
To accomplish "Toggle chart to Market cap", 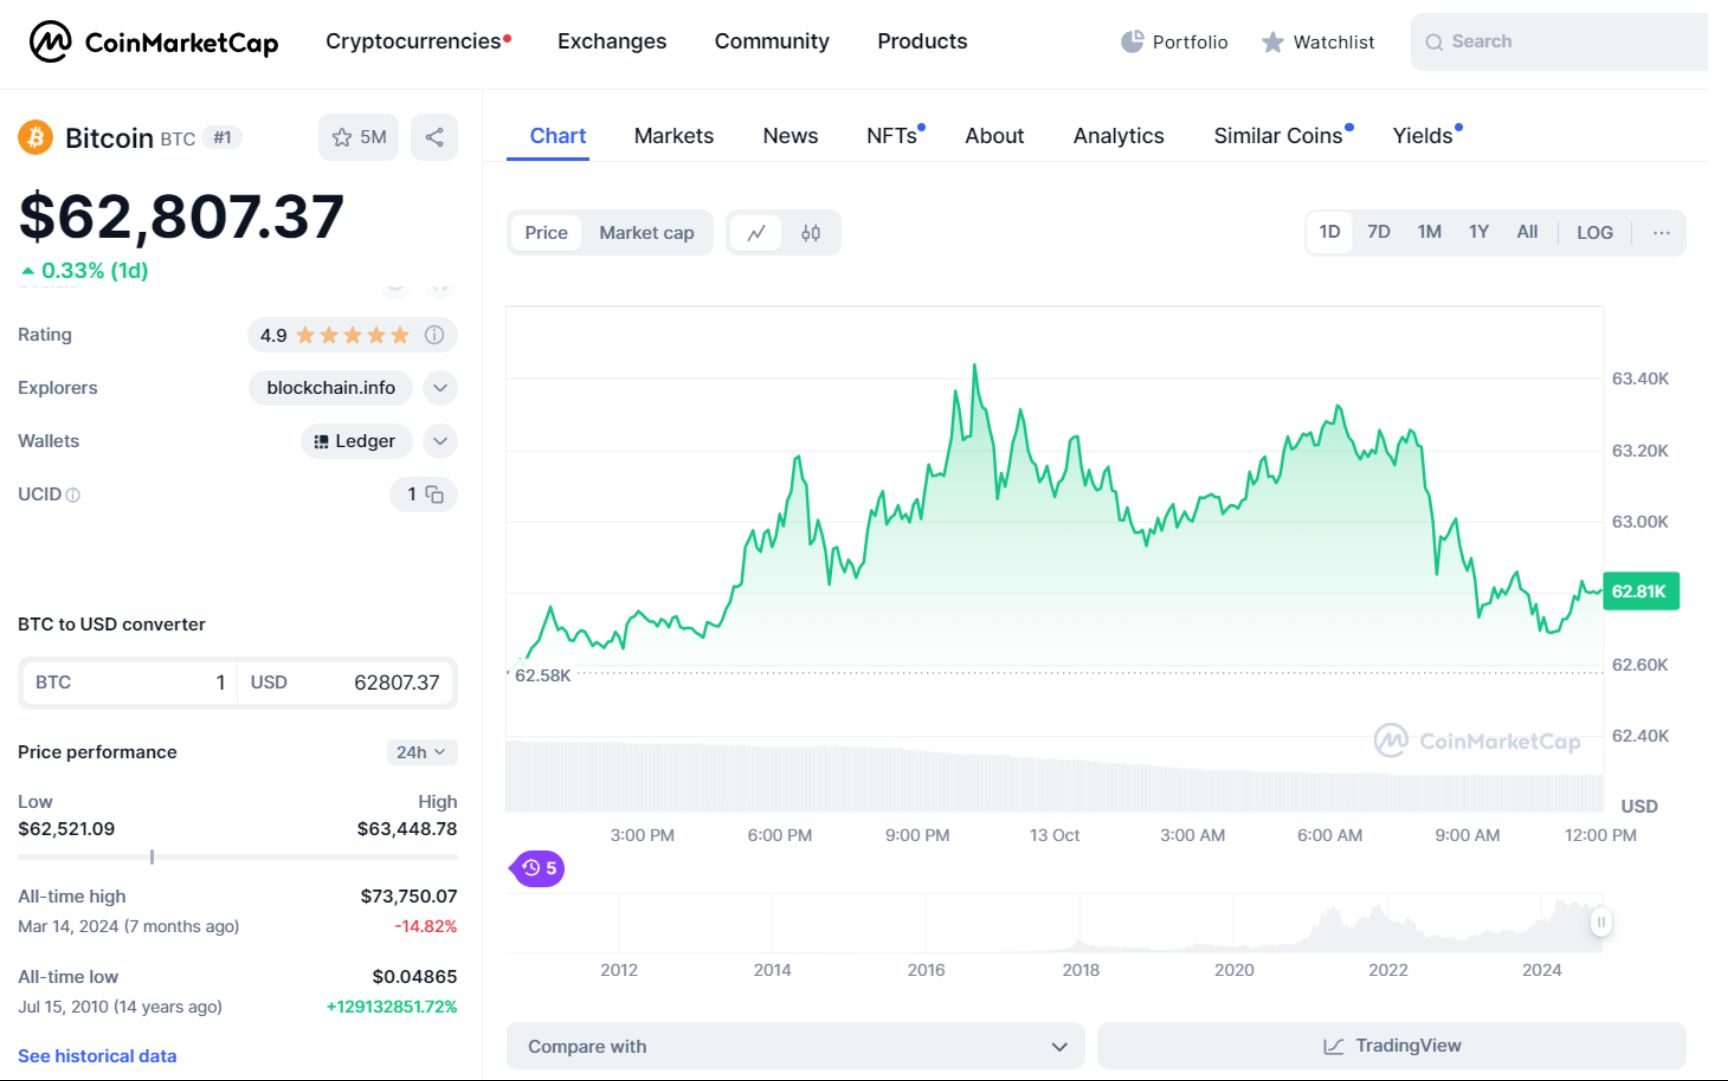I will click(646, 233).
